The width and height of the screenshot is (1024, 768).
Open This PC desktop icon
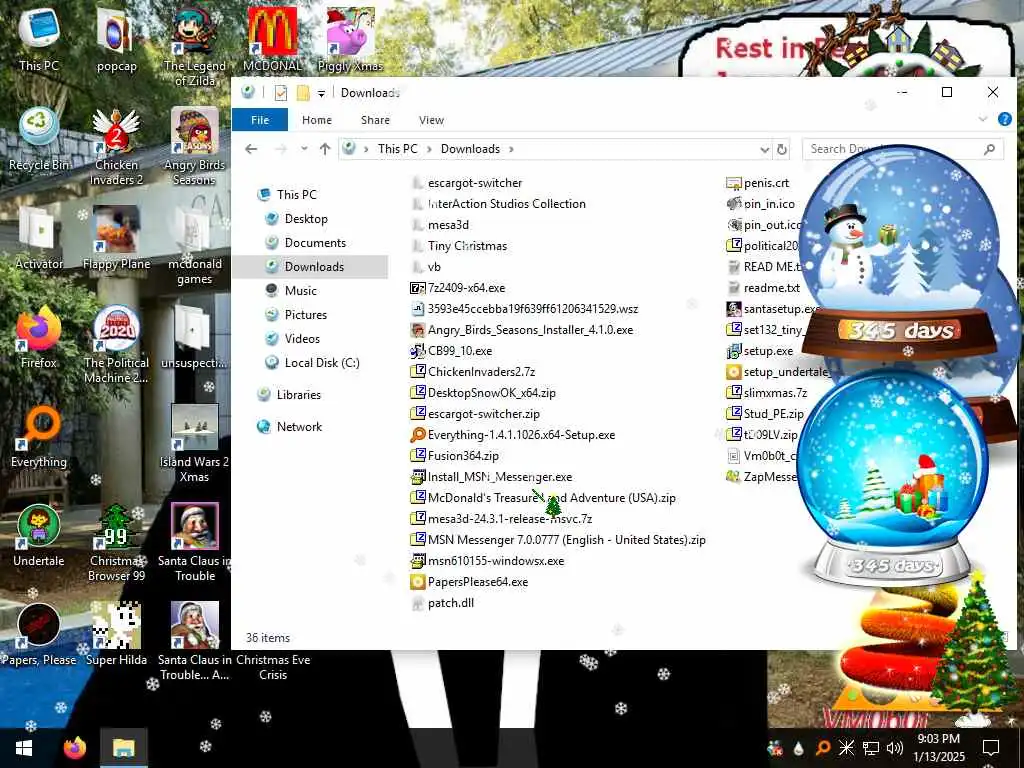click(39, 39)
